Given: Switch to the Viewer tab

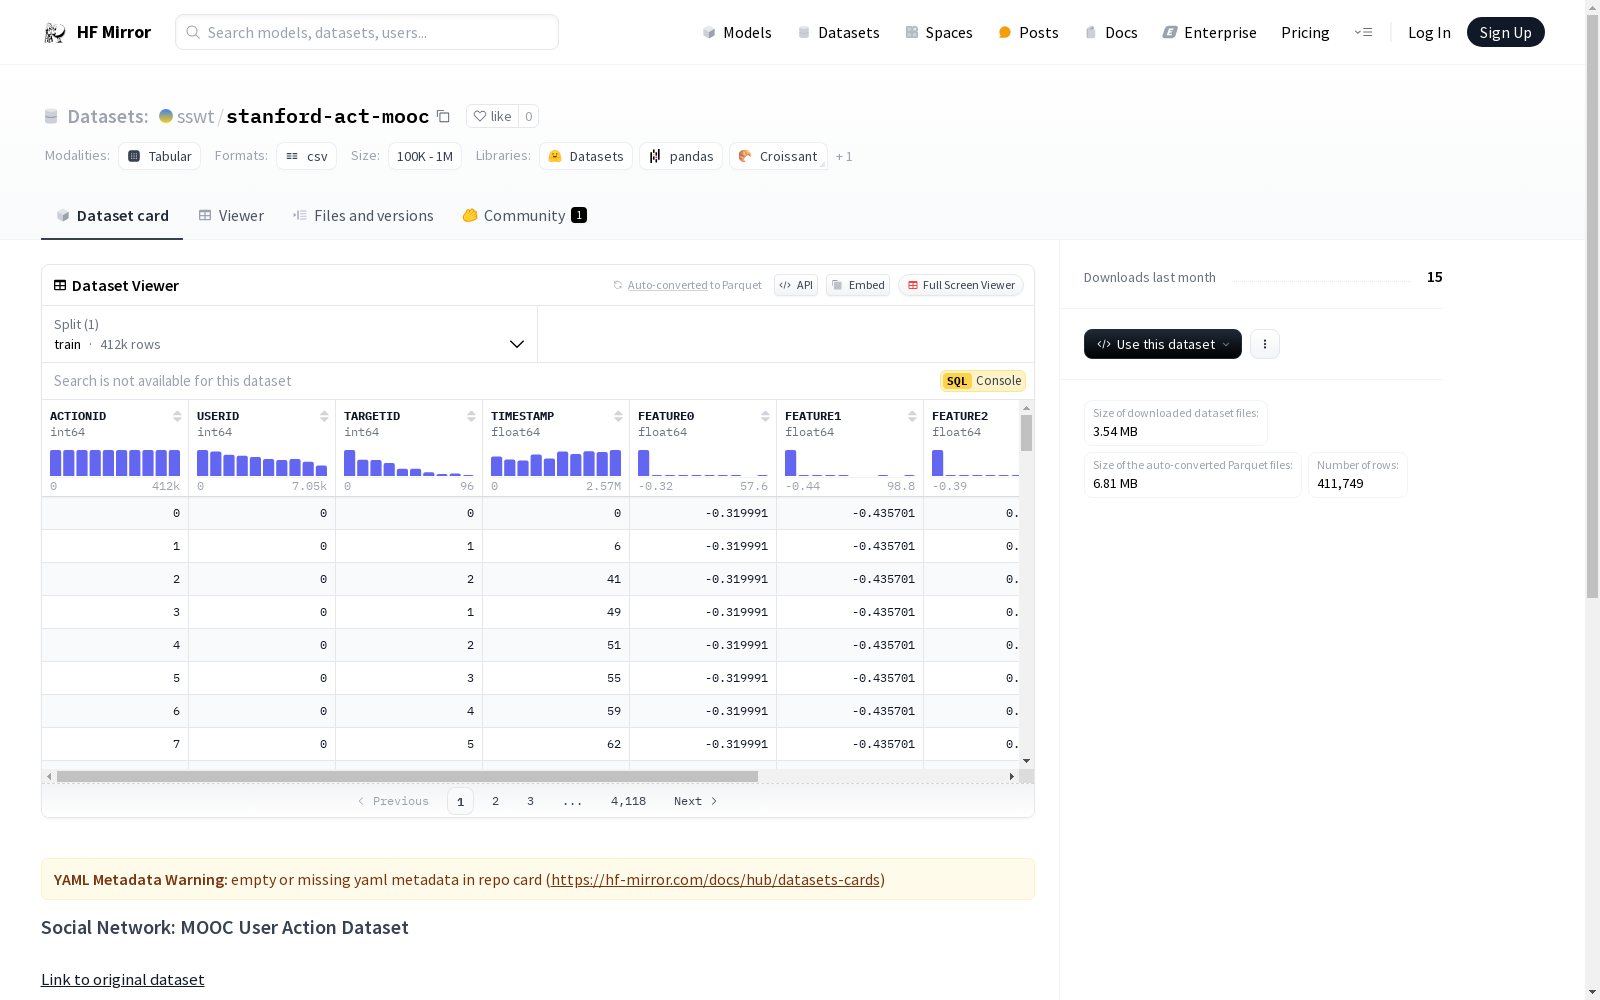Looking at the screenshot, I should (x=231, y=215).
